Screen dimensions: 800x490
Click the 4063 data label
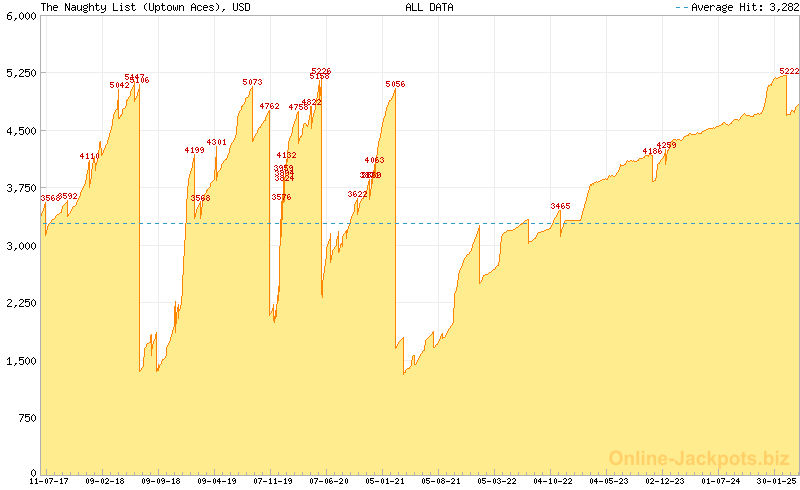tap(374, 160)
